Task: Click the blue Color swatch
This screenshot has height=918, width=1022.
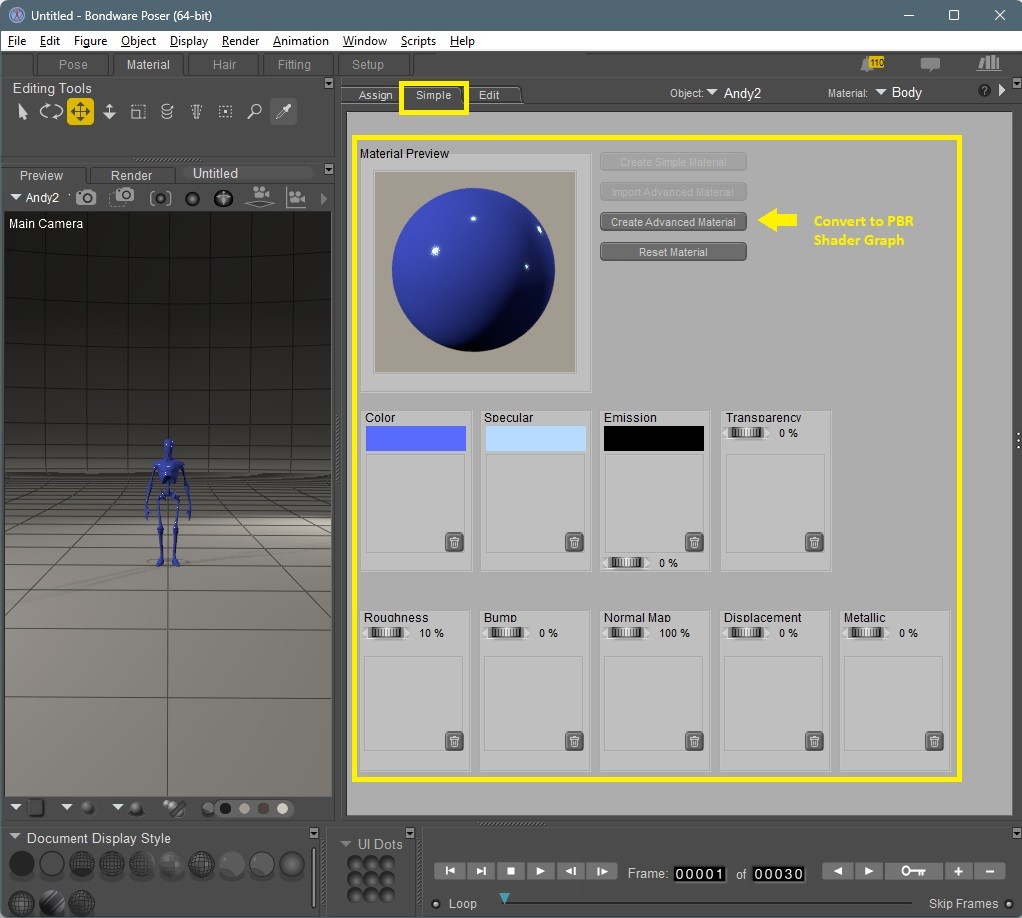Action: (x=416, y=438)
